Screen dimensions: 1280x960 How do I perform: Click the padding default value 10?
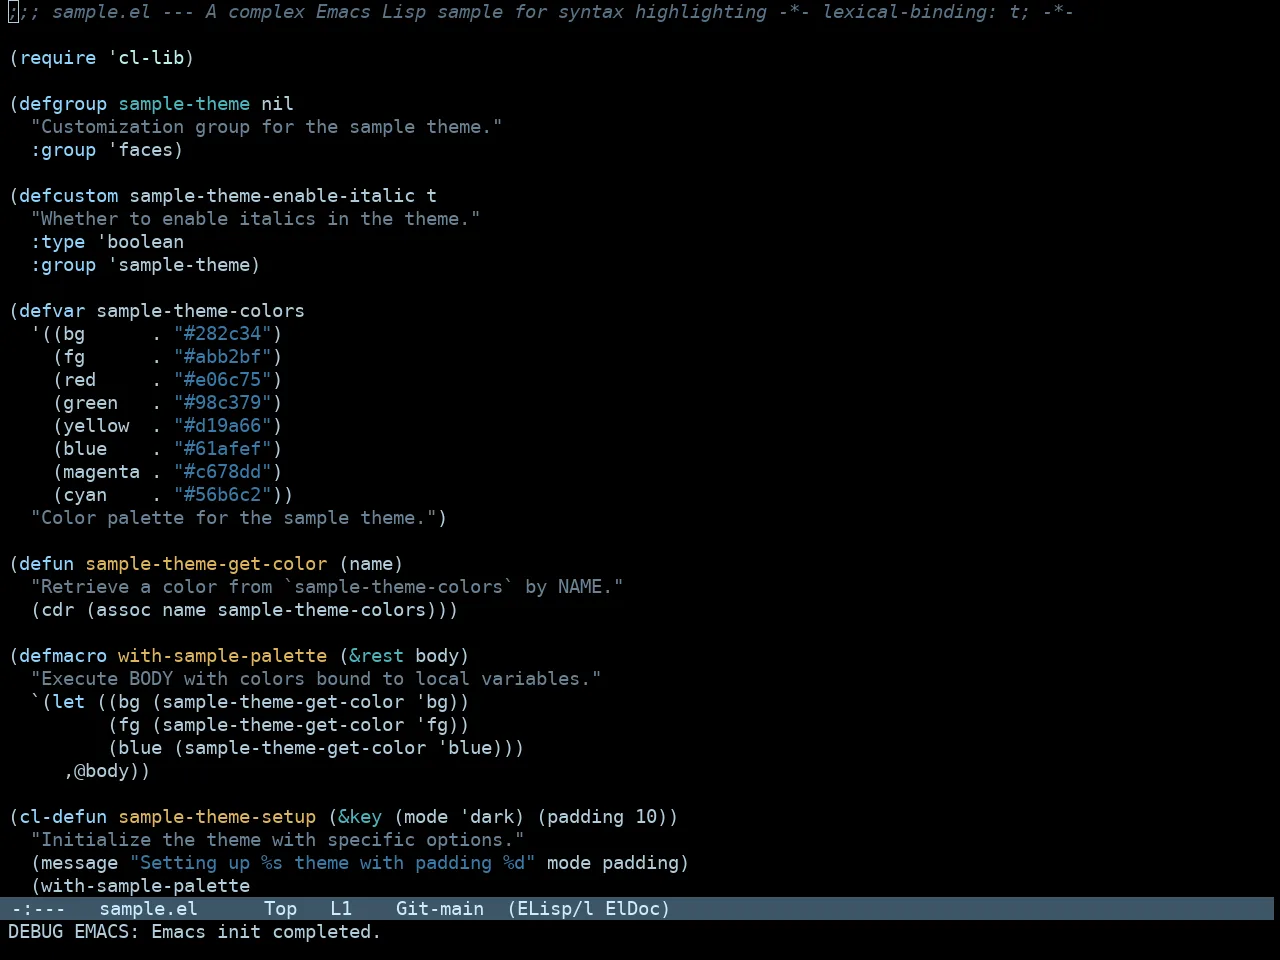pyautogui.click(x=646, y=816)
